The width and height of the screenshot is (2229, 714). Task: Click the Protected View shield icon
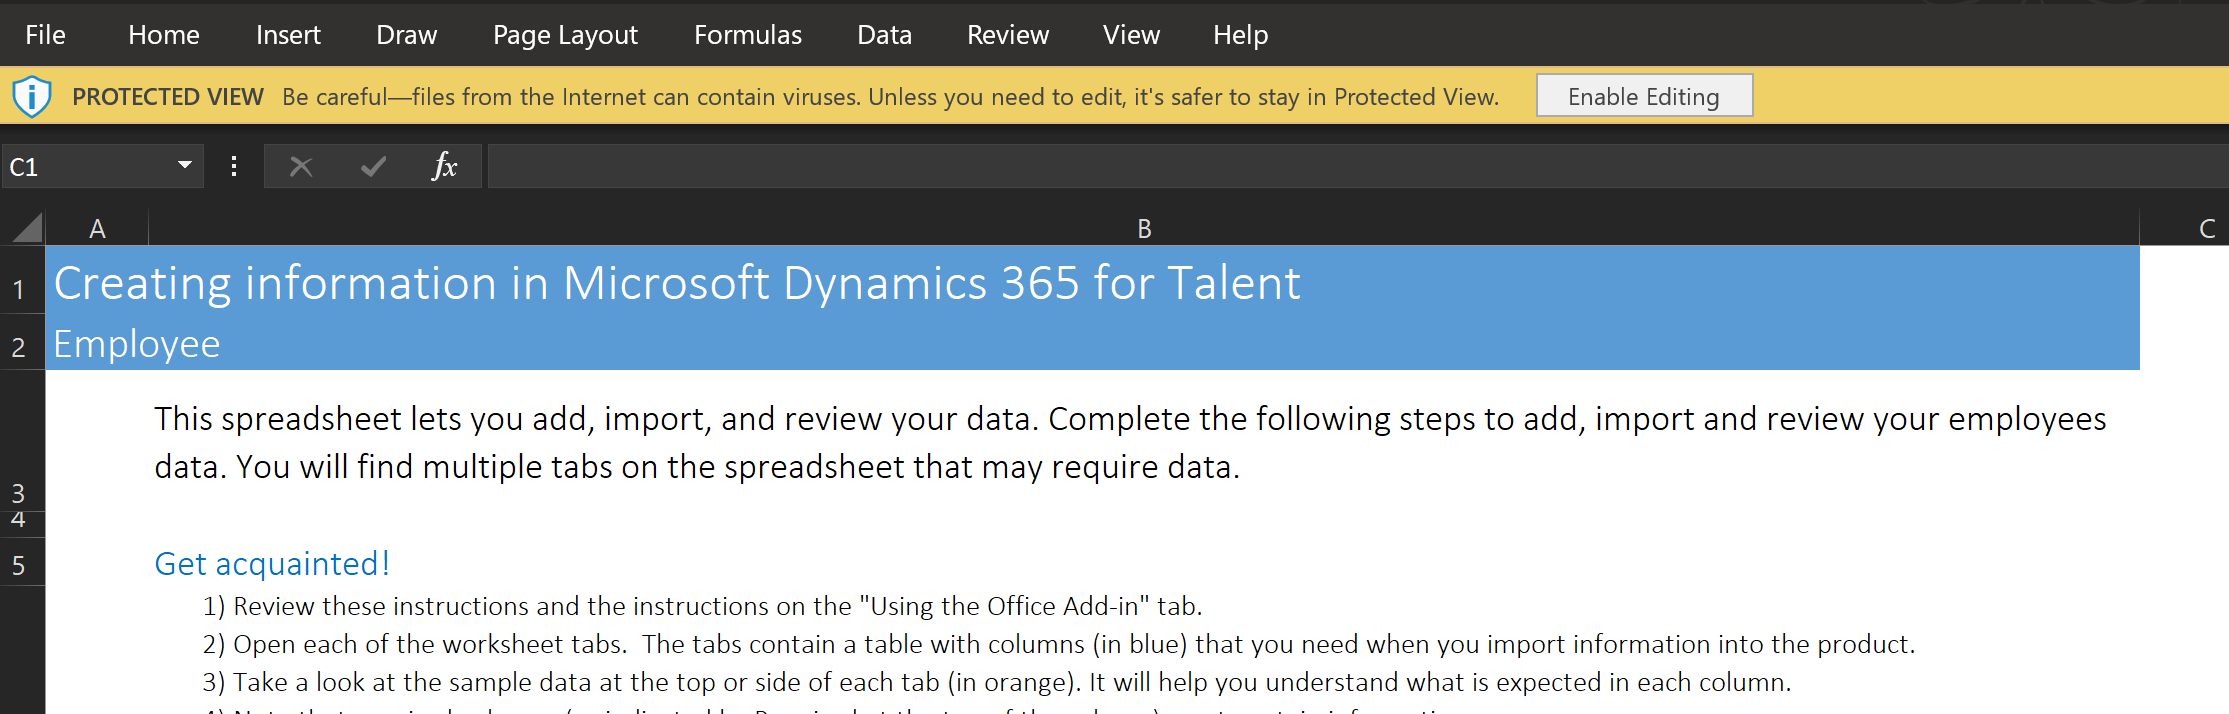[x=32, y=97]
